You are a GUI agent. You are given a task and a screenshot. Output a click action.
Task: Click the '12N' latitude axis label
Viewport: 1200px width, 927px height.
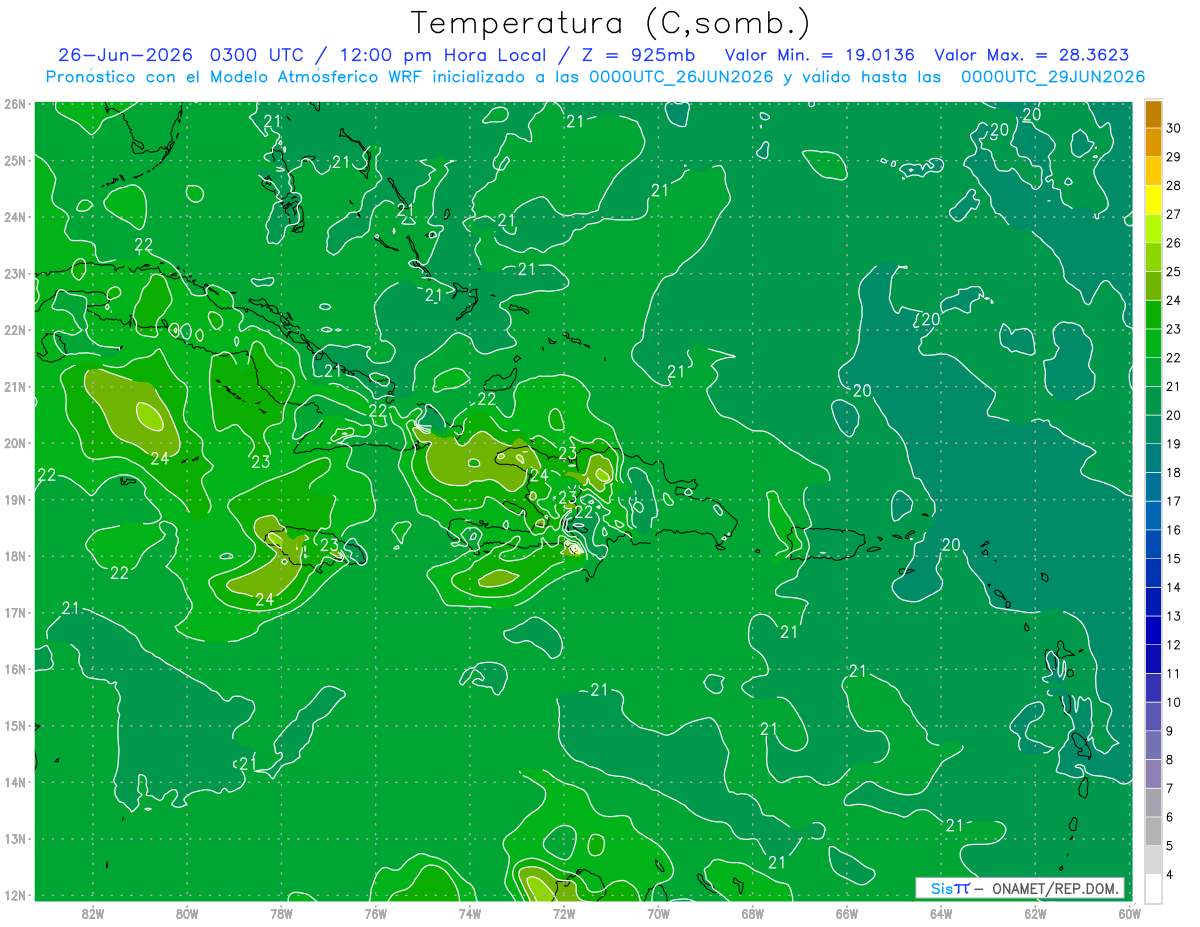coord(15,895)
